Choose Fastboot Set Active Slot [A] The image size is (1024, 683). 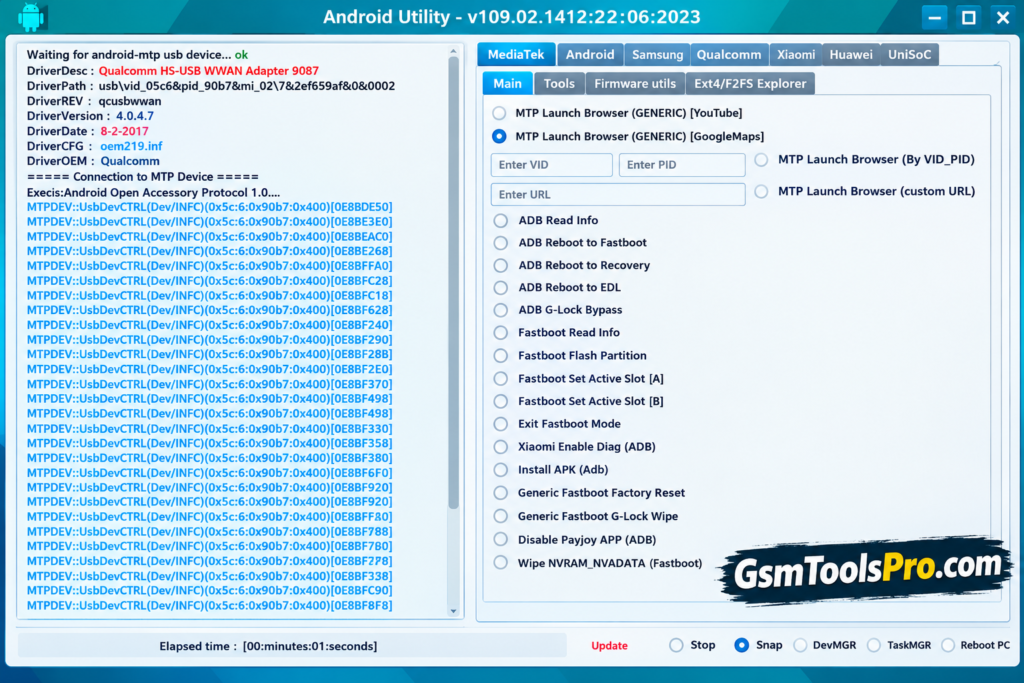pos(501,379)
